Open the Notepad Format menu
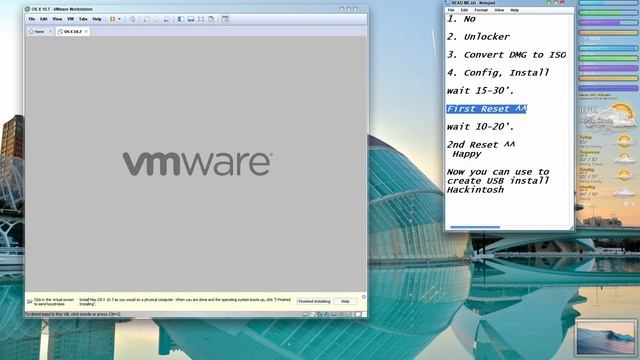Viewport: 640px width, 360px height. 481,10
